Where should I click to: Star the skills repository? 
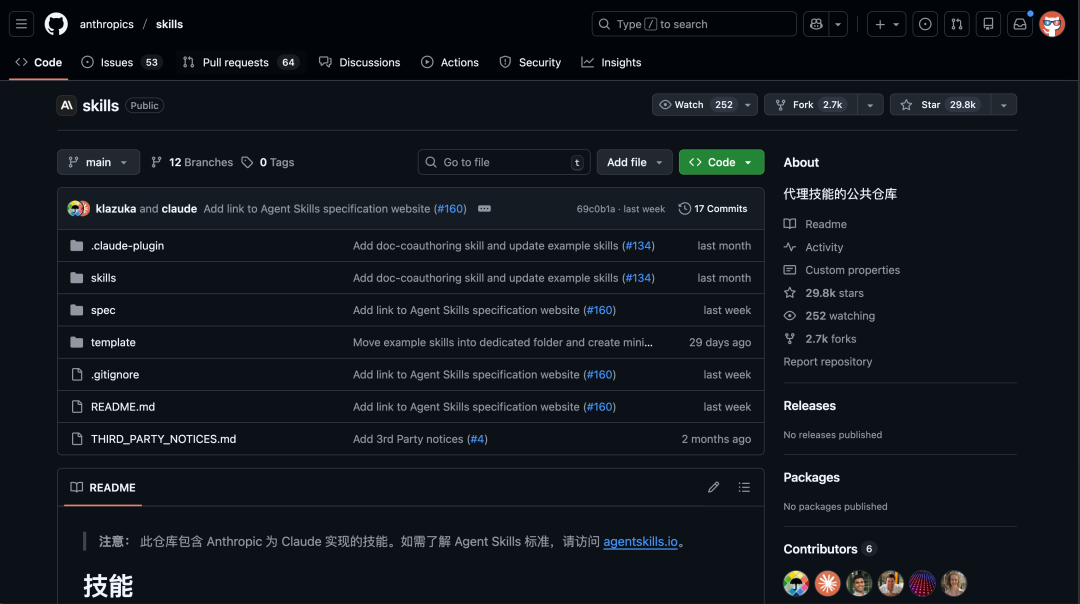pyautogui.click(x=940, y=105)
